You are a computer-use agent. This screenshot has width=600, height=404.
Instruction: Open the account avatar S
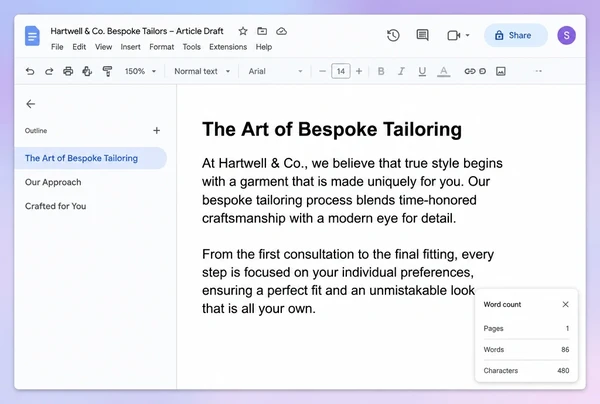tap(567, 36)
